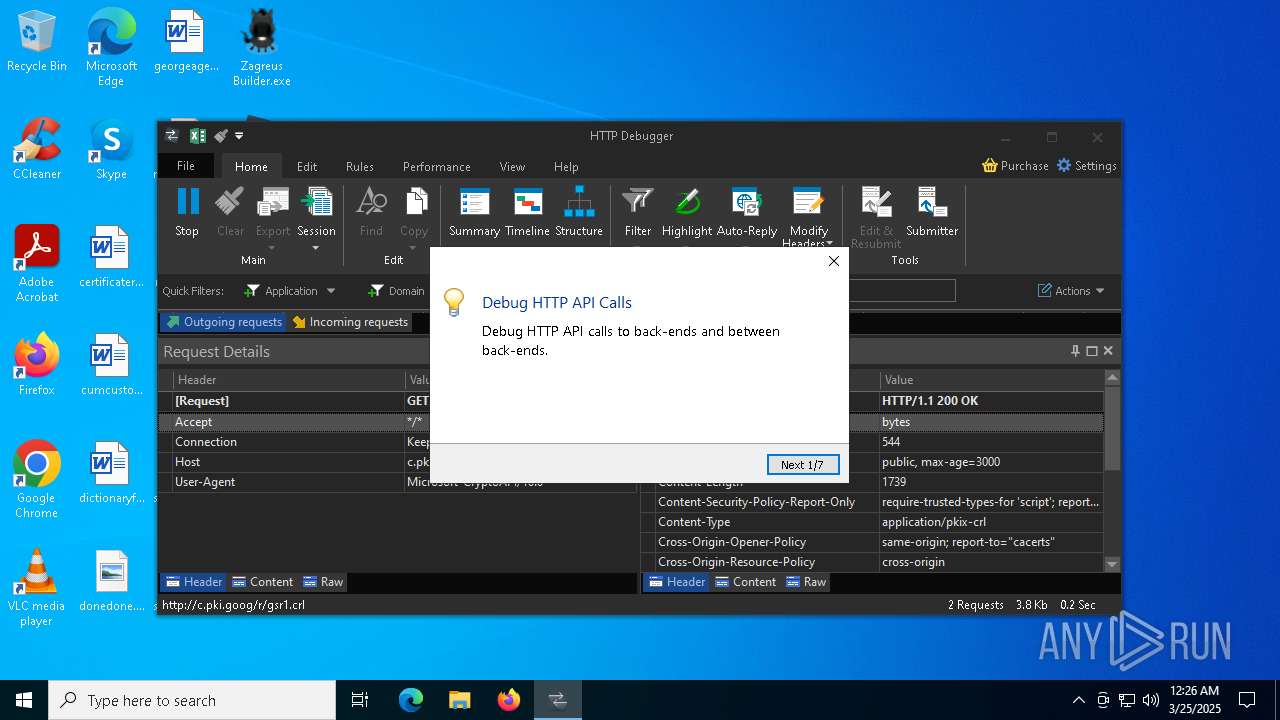Open File Explorer from the taskbar

click(x=459, y=700)
